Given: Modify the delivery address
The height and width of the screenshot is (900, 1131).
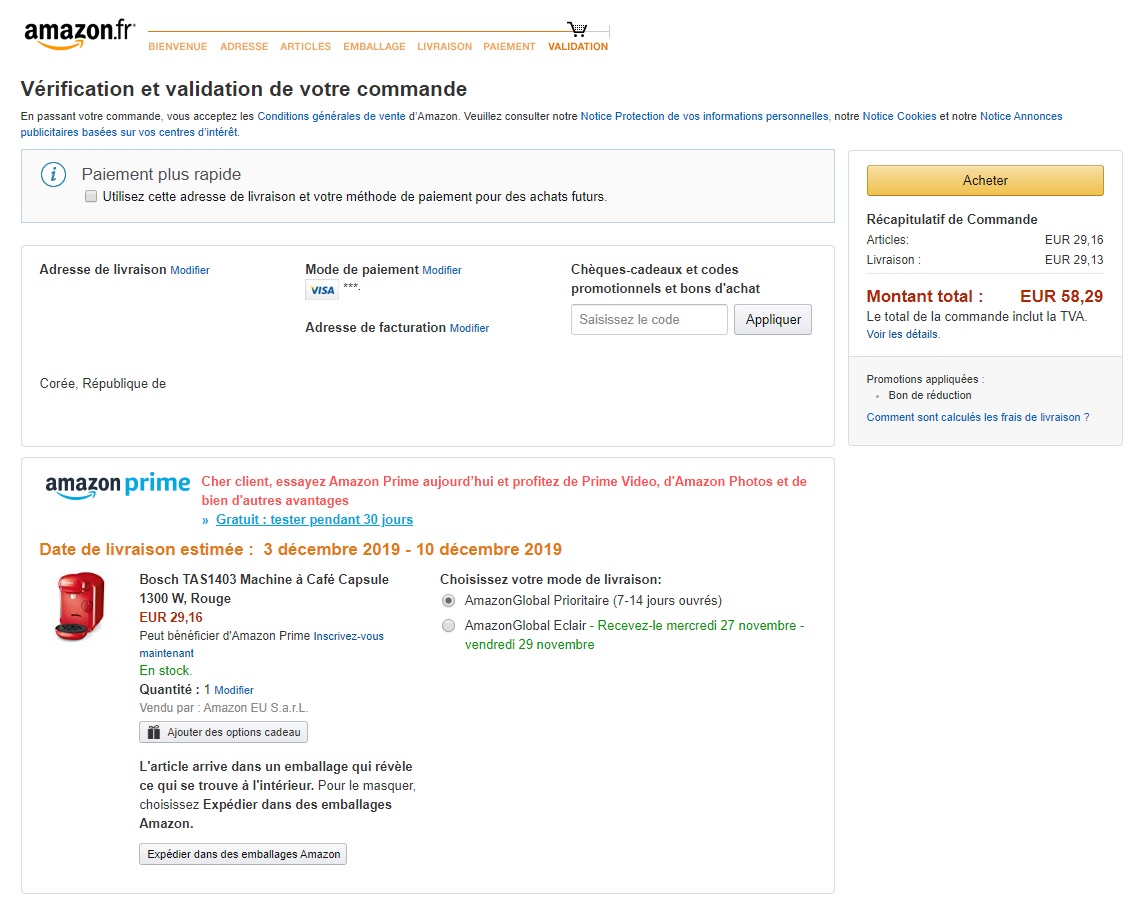Looking at the screenshot, I should [190, 270].
